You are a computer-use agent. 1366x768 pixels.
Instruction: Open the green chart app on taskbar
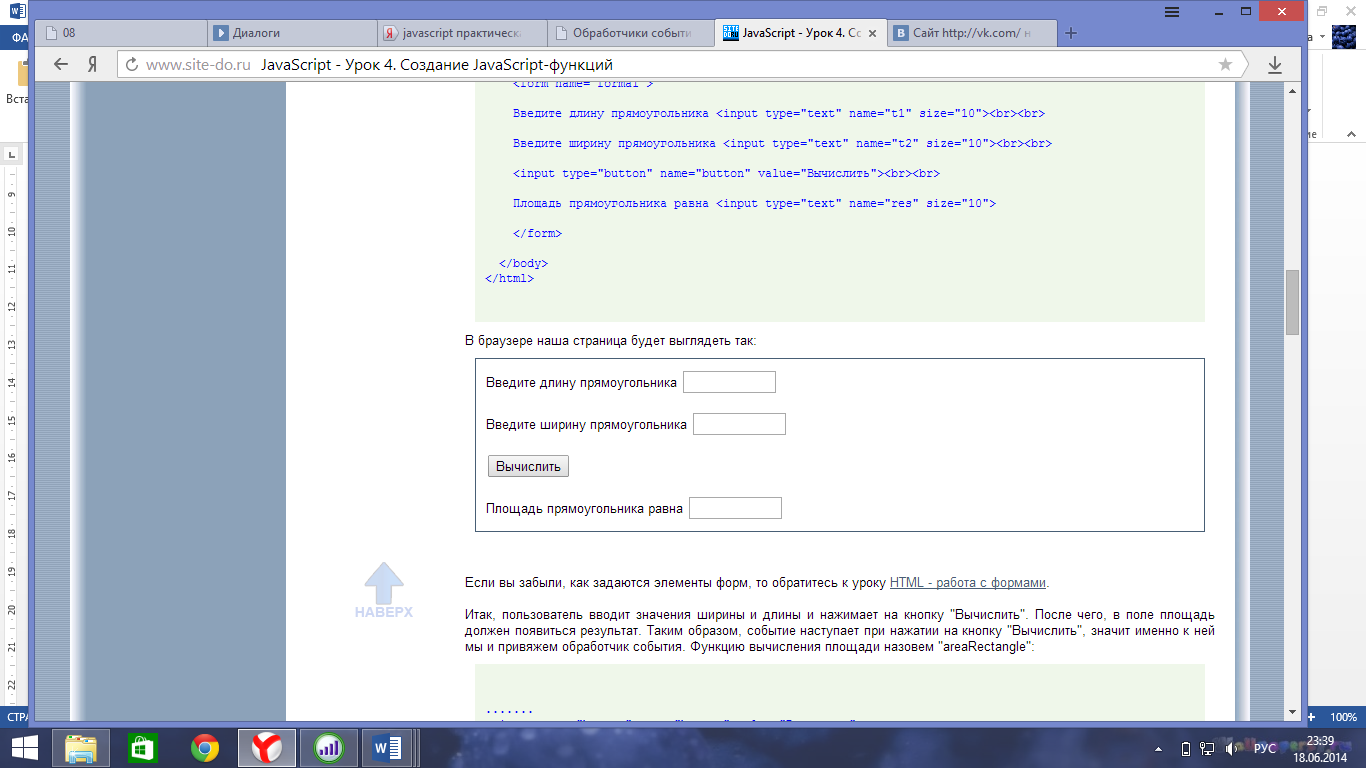(328, 747)
